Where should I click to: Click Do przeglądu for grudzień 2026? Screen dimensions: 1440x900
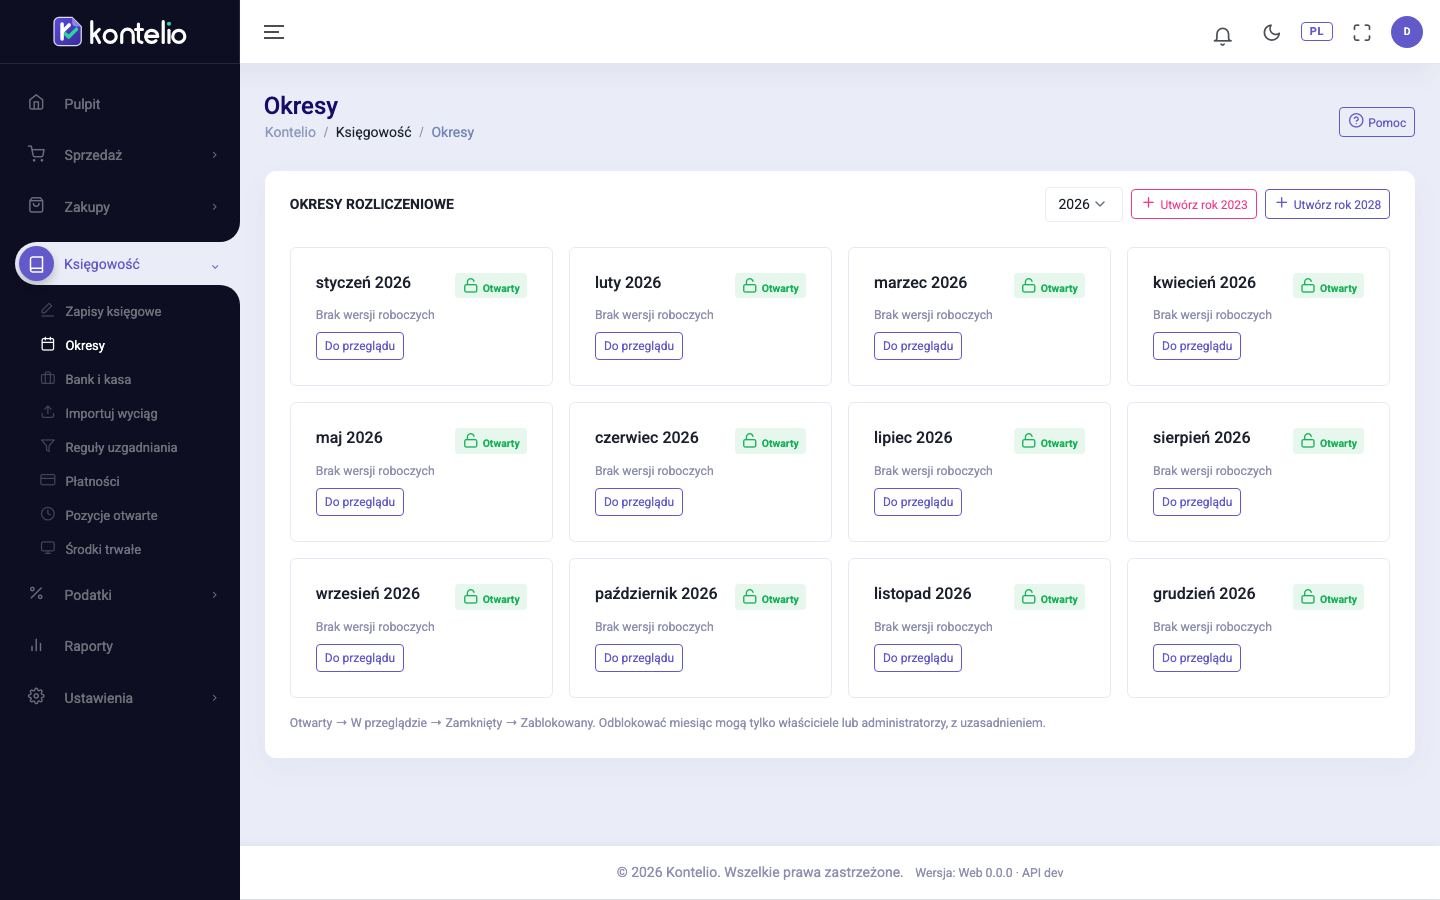pos(1197,658)
